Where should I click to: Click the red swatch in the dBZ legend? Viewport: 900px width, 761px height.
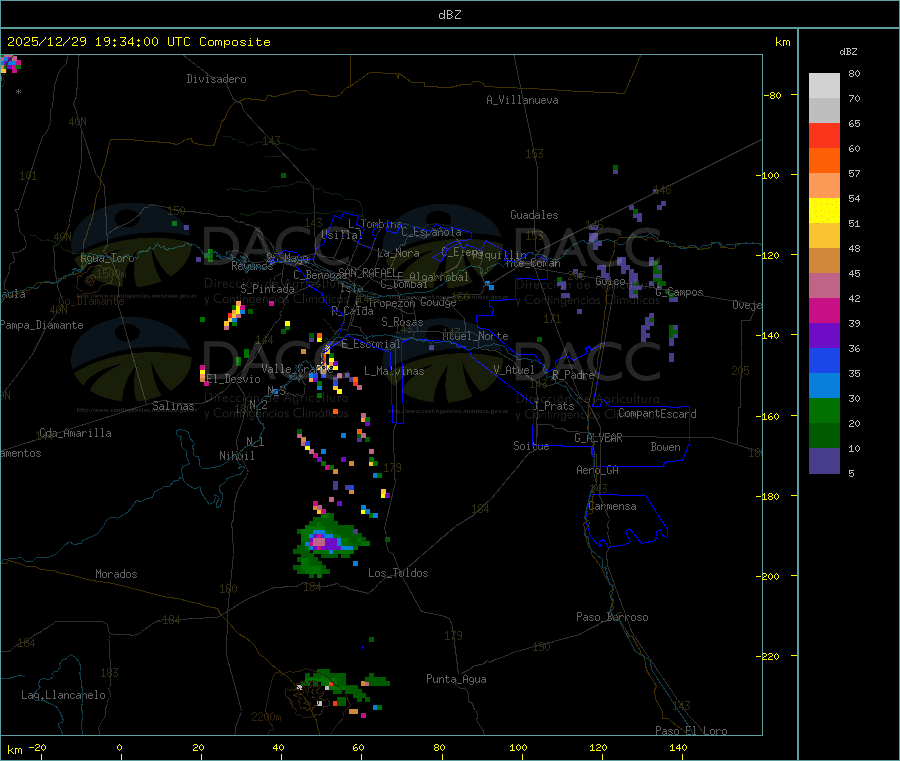tap(824, 135)
